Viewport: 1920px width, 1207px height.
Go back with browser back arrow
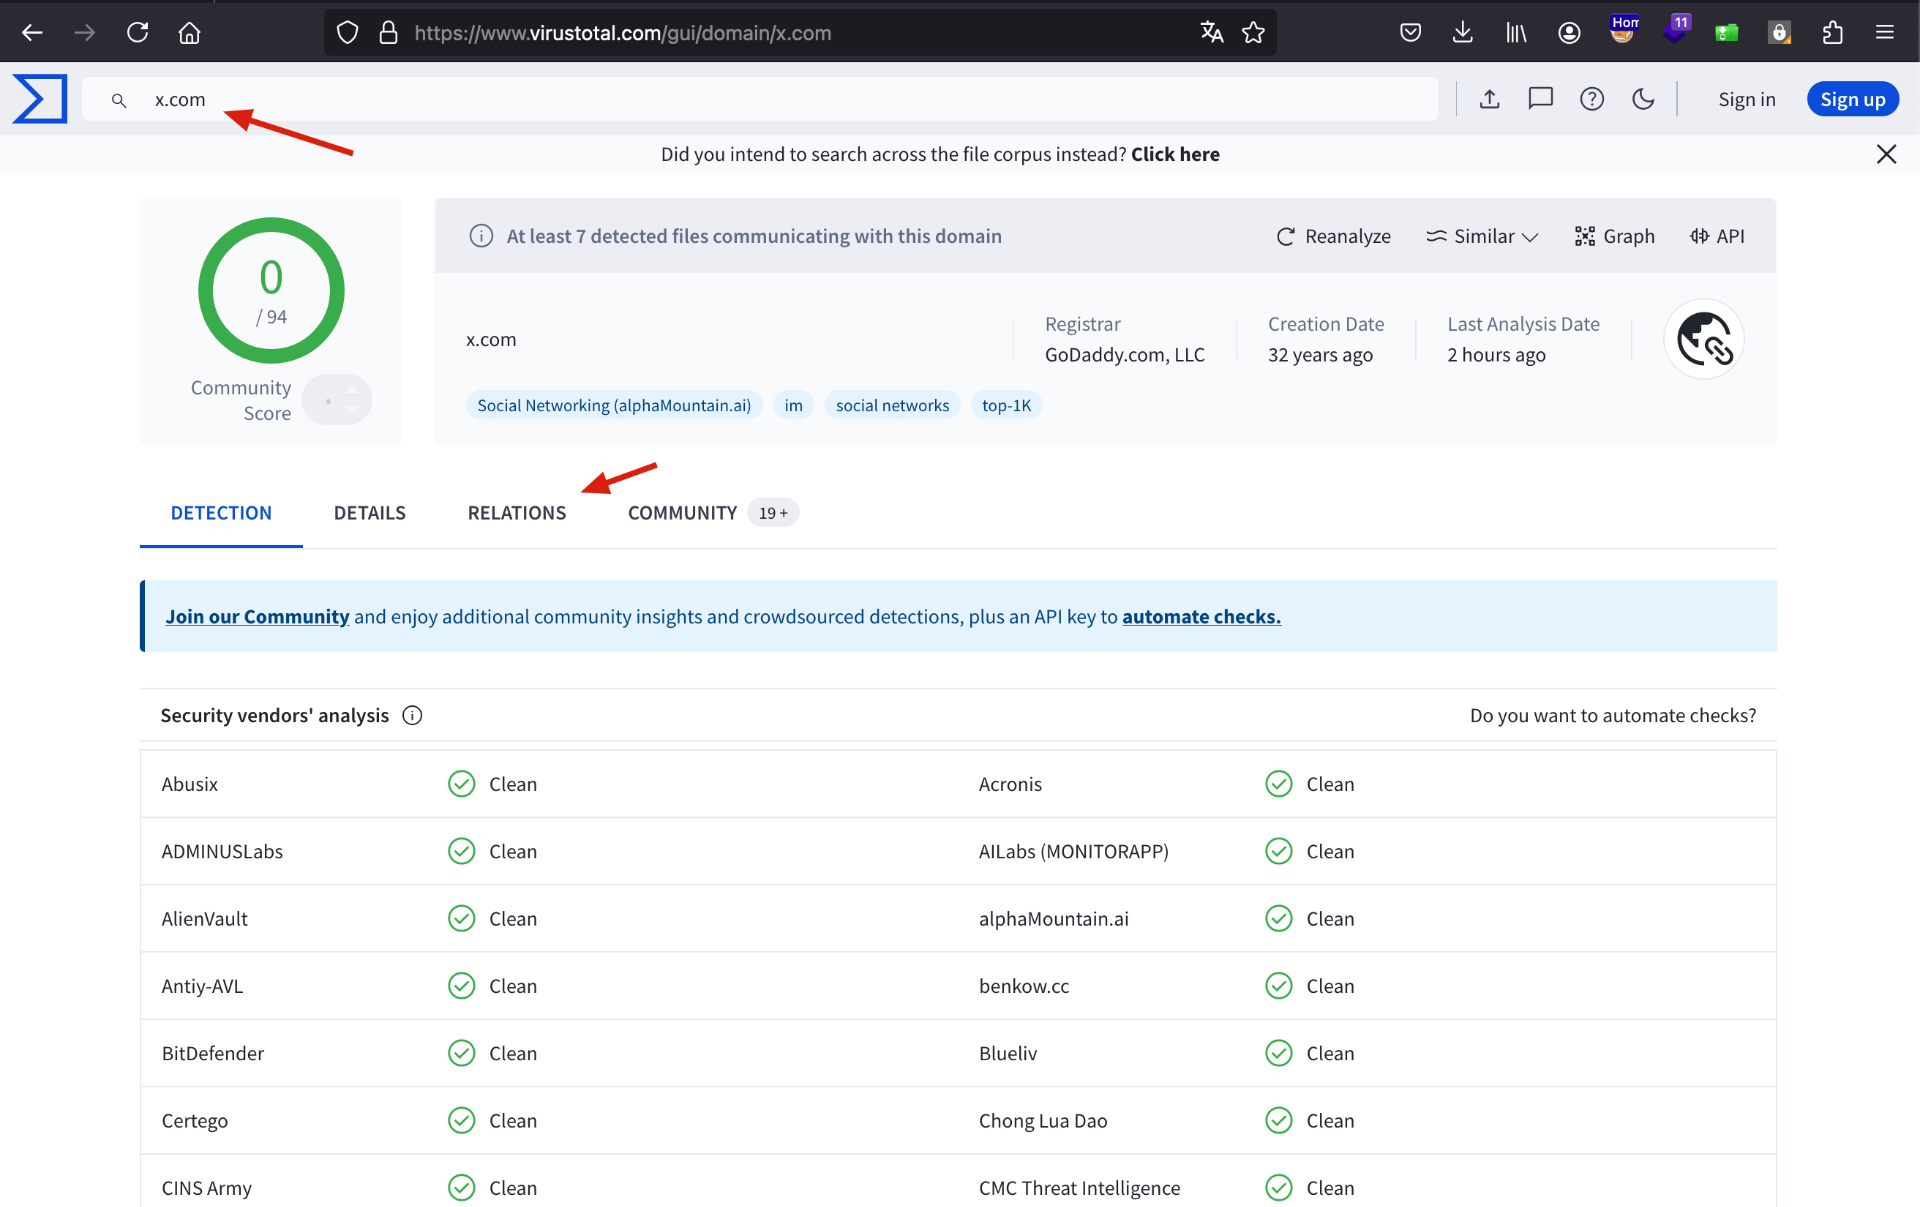(33, 33)
